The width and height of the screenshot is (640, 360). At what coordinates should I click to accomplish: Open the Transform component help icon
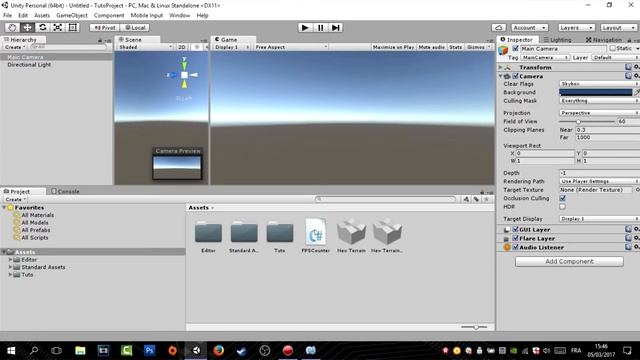[628, 67]
